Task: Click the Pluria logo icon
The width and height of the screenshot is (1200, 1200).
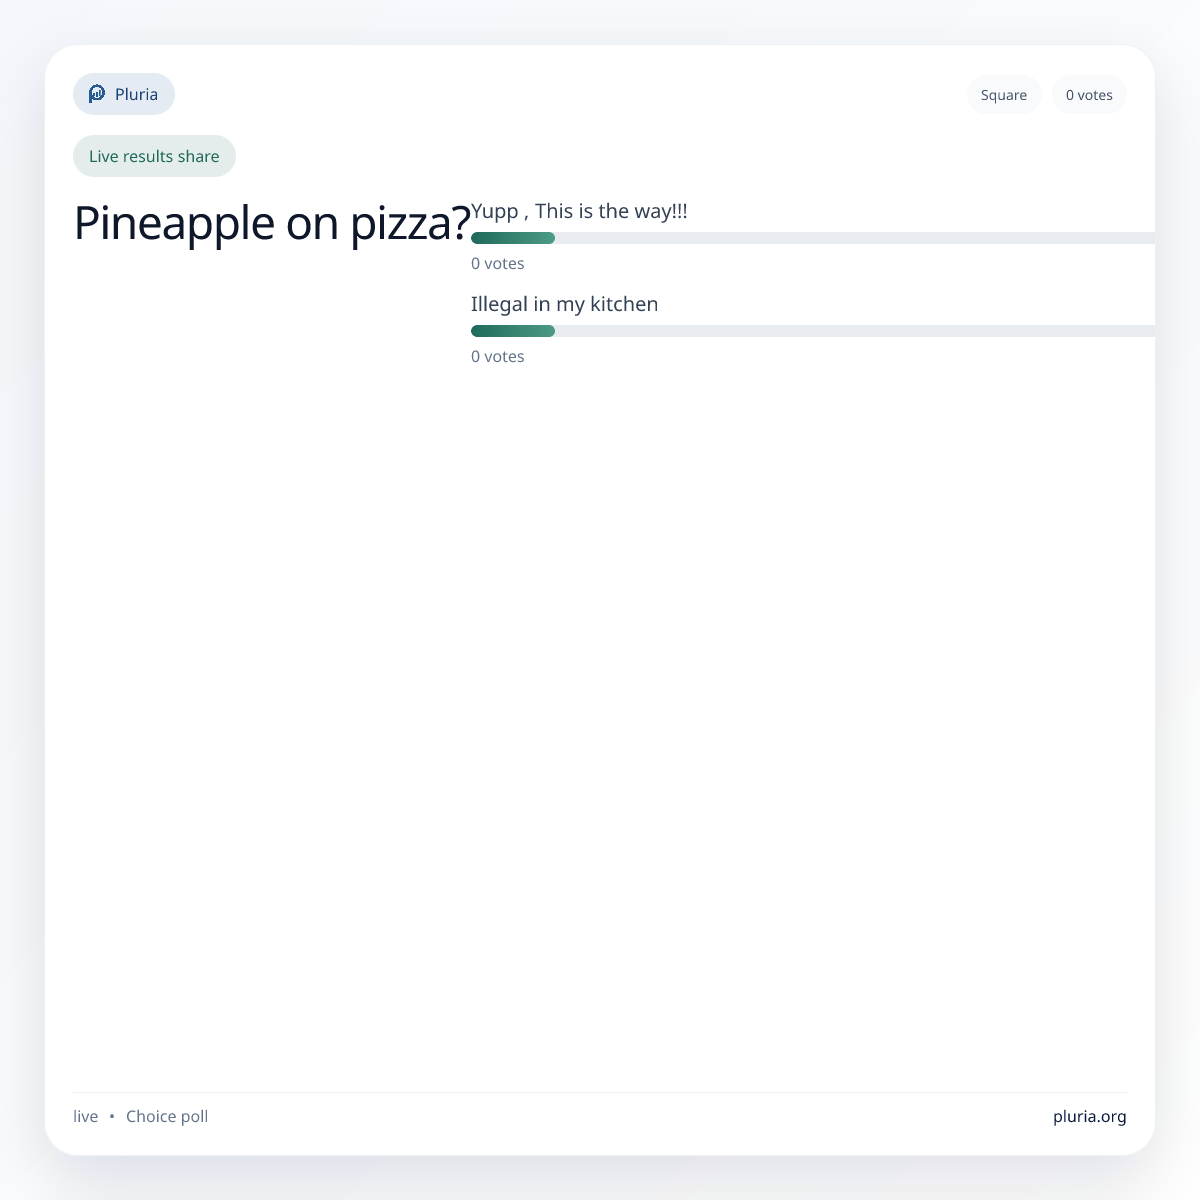Action: click(97, 94)
